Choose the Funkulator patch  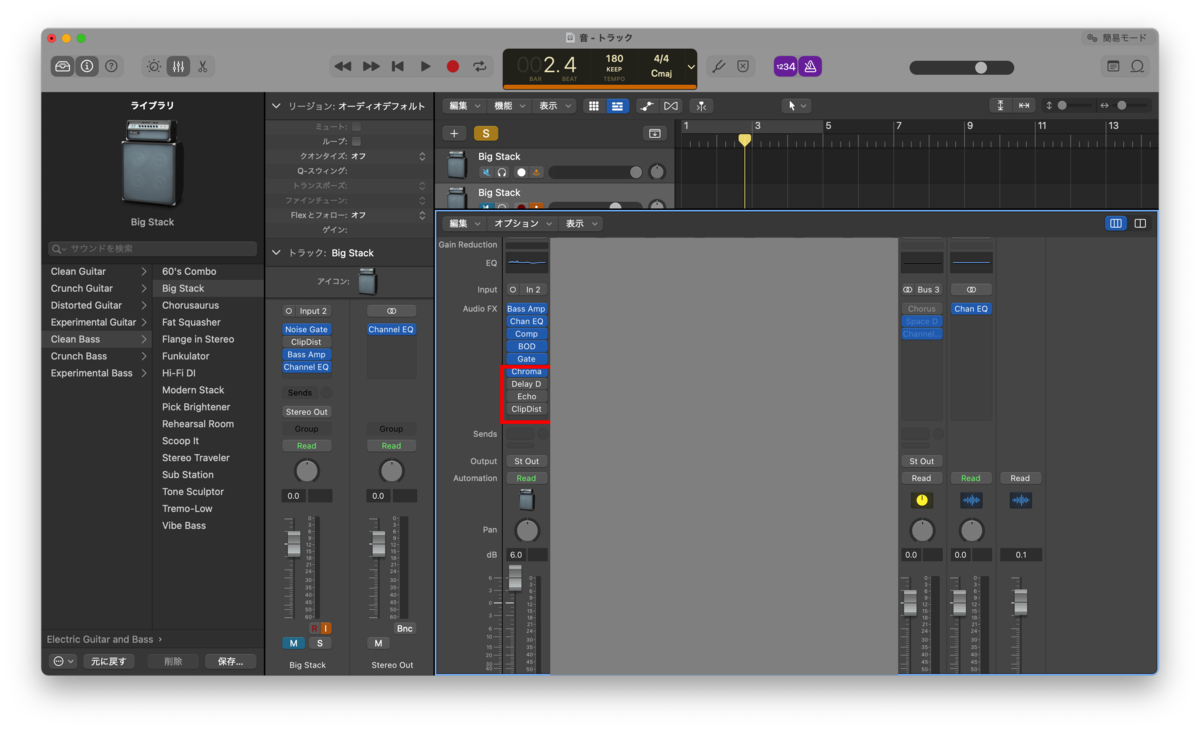click(208, 356)
